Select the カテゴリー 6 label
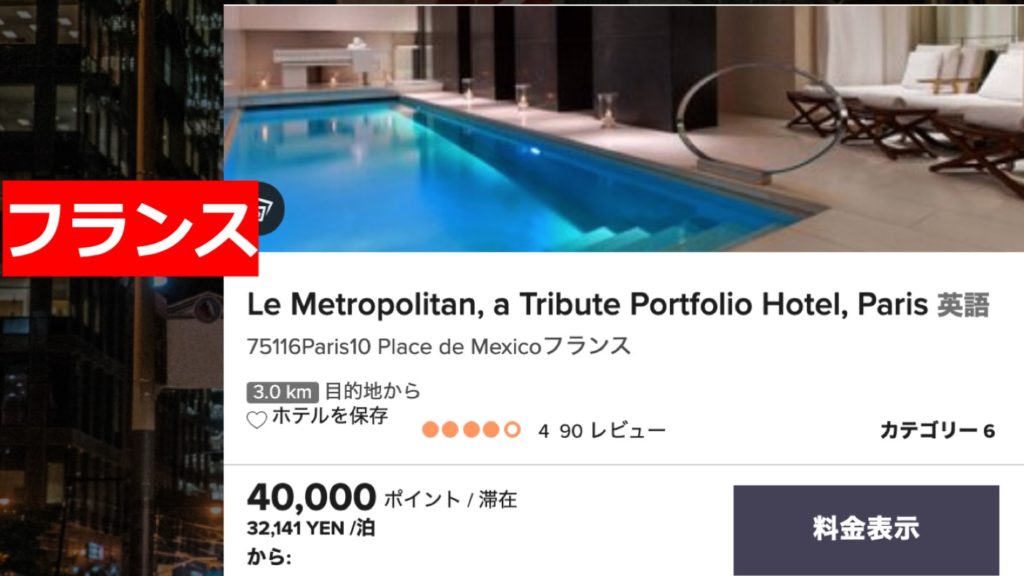Viewport: 1024px width, 576px height. click(937, 430)
